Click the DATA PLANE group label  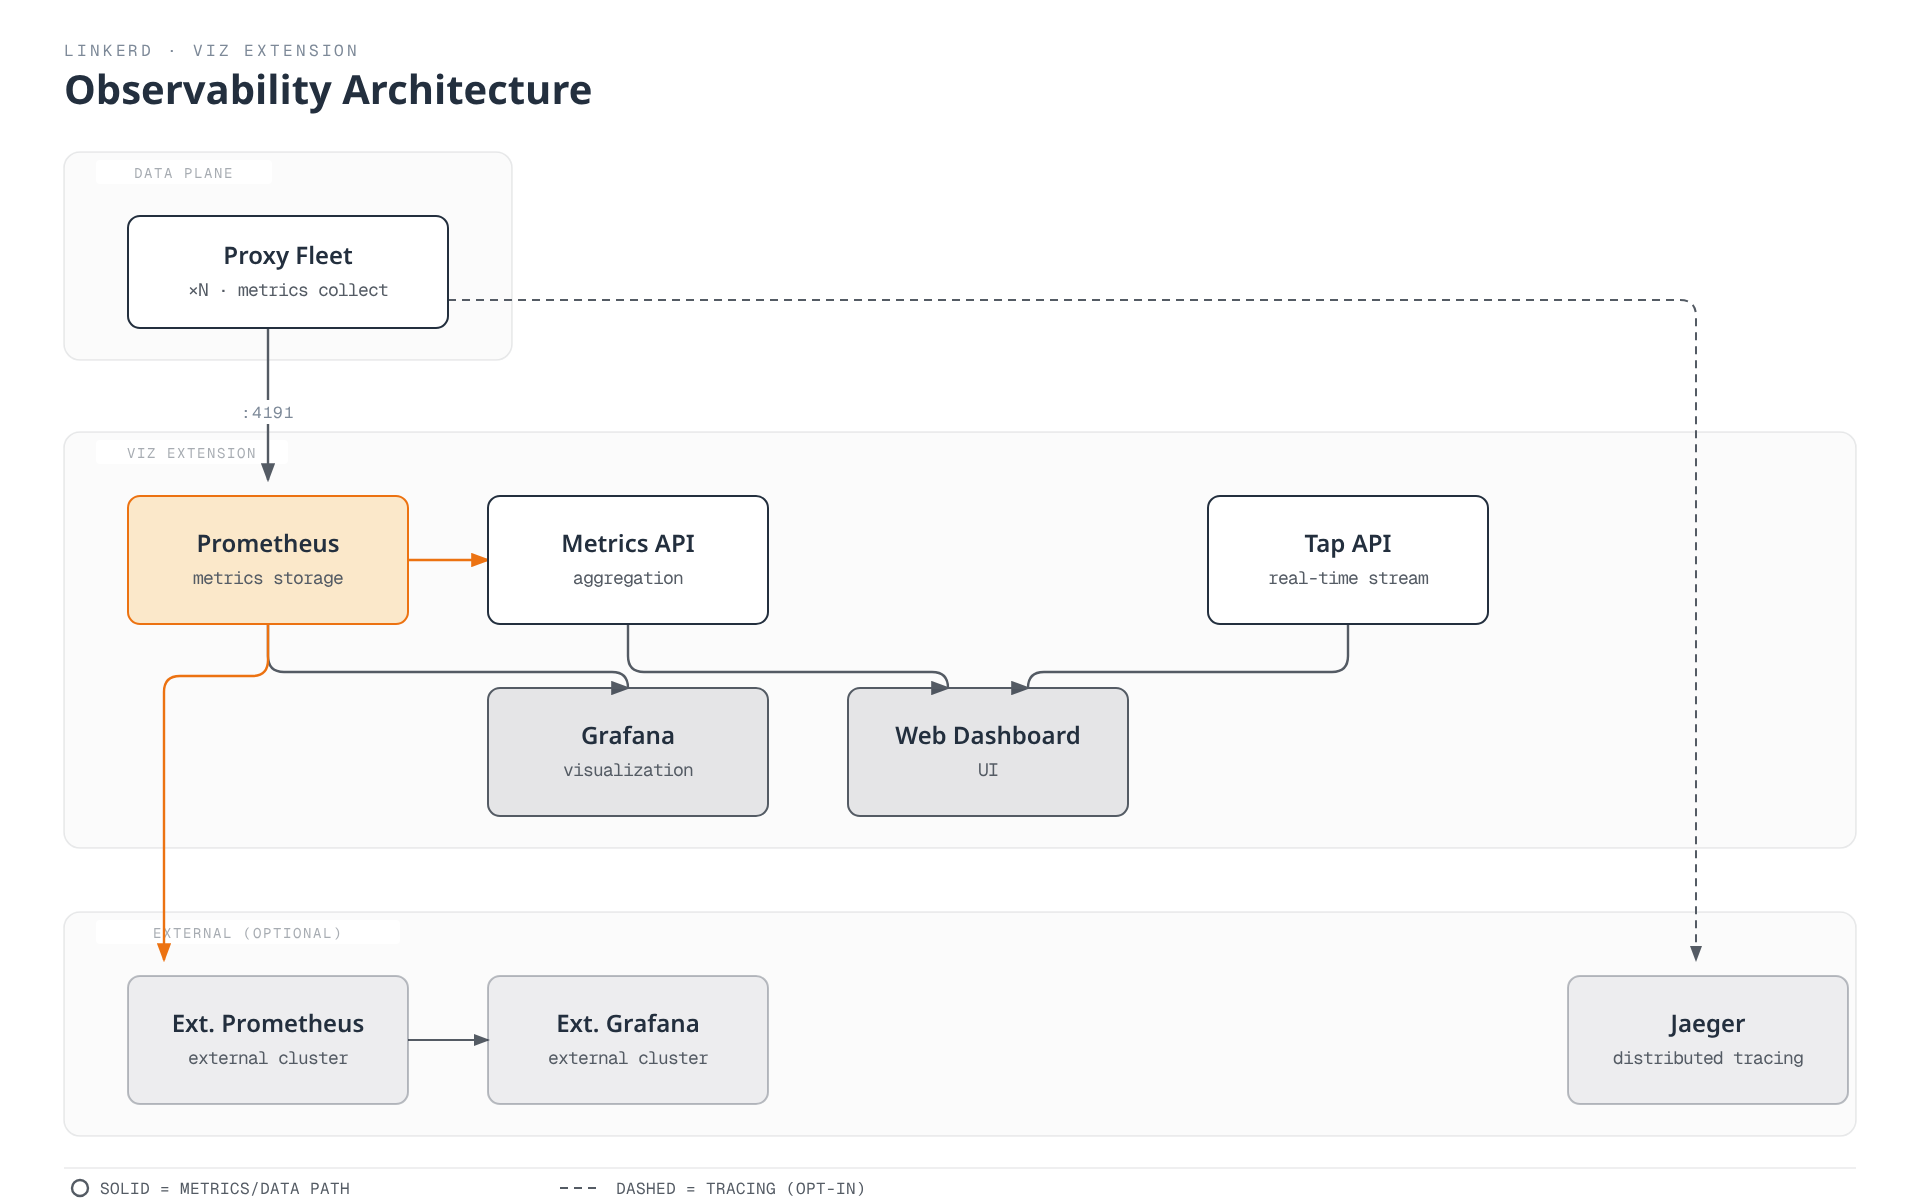tap(184, 173)
